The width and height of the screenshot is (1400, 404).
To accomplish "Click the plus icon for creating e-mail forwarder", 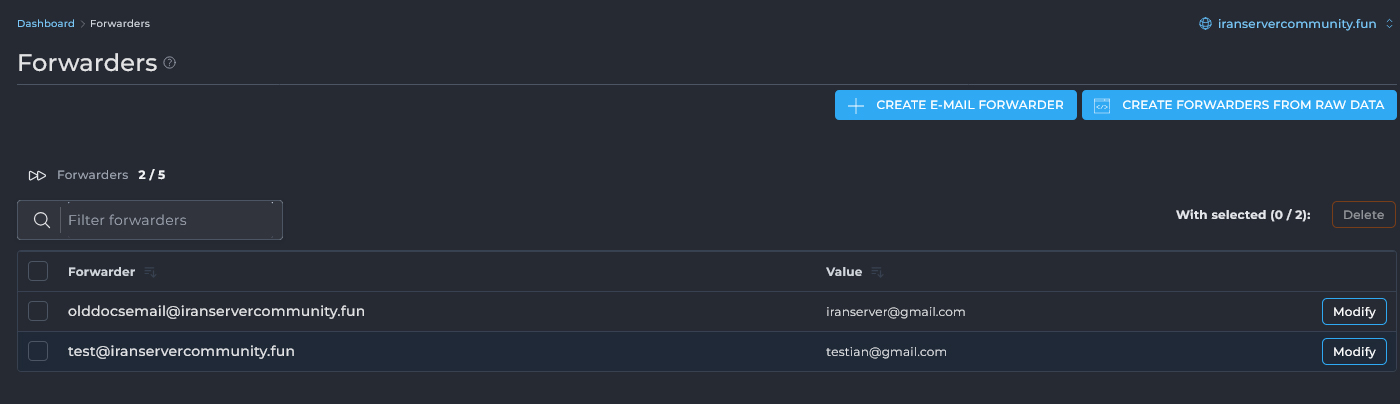I will tap(856, 105).
